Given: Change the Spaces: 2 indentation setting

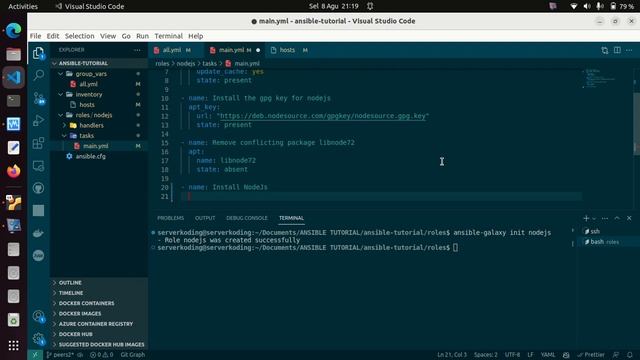Looking at the screenshot, I should 486,355.
